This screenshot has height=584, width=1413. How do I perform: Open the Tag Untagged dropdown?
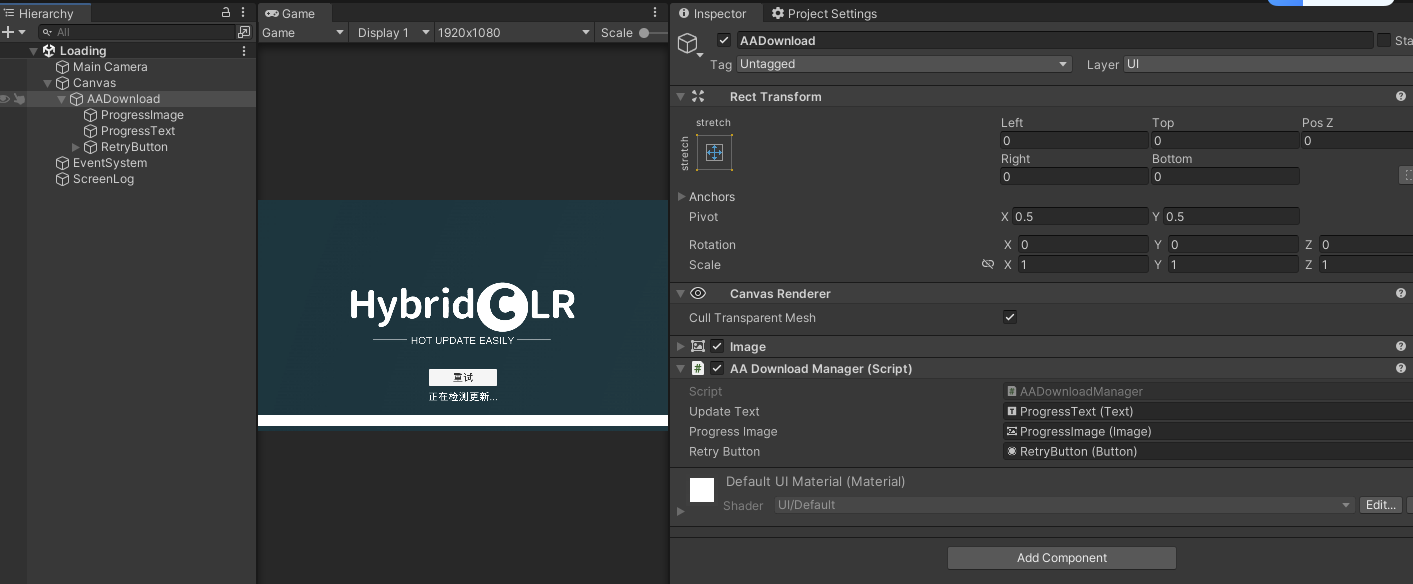point(904,64)
